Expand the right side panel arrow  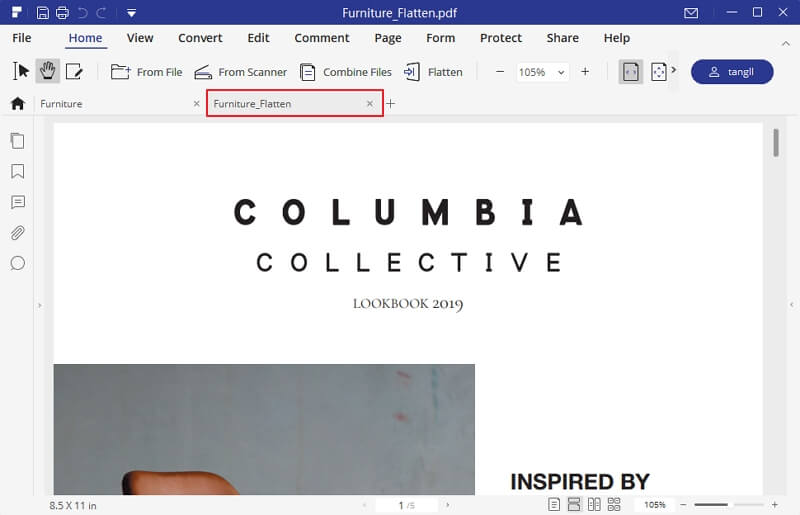coord(791,305)
